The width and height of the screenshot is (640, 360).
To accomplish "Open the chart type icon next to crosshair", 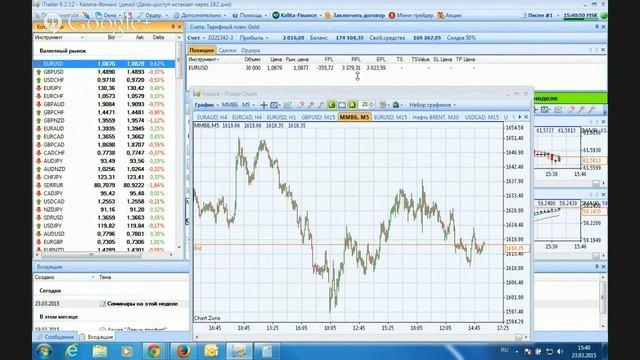I will point(275,105).
